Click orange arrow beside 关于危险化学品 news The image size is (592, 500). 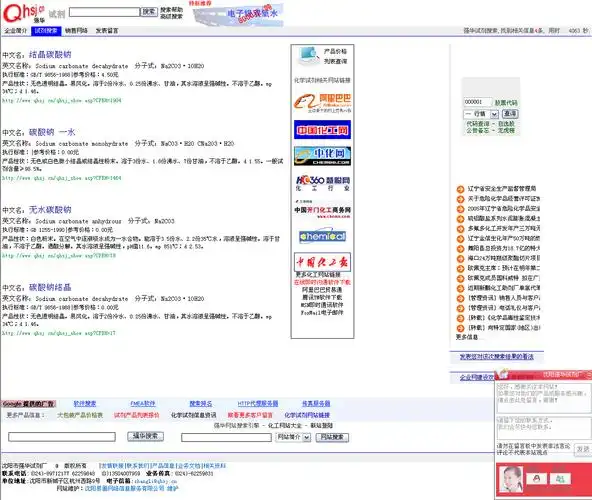[461, 199]
